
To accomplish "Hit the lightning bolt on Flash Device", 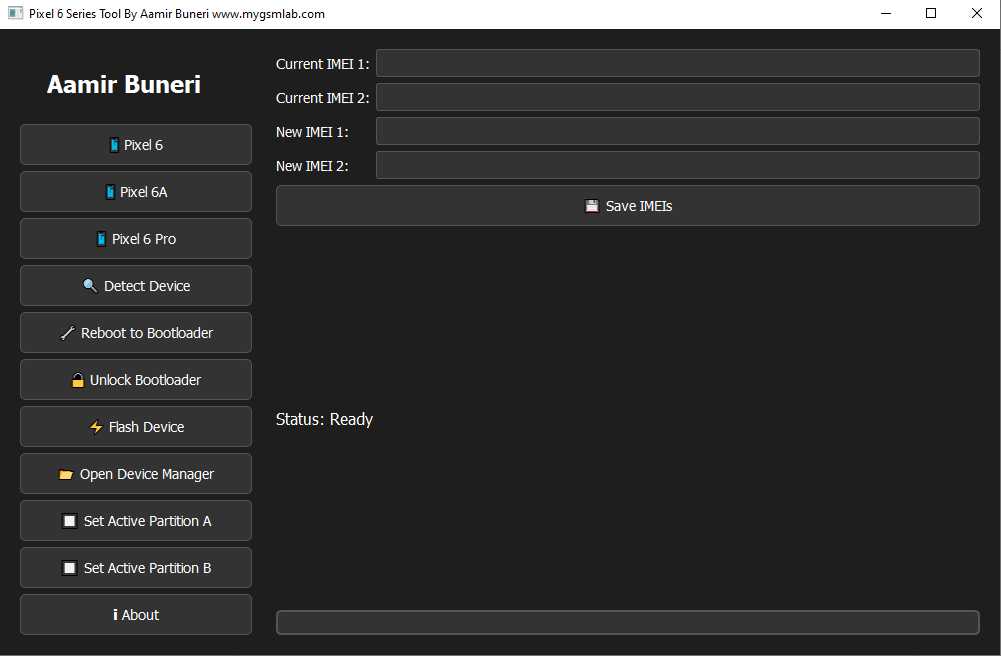I will click(96, 426).
